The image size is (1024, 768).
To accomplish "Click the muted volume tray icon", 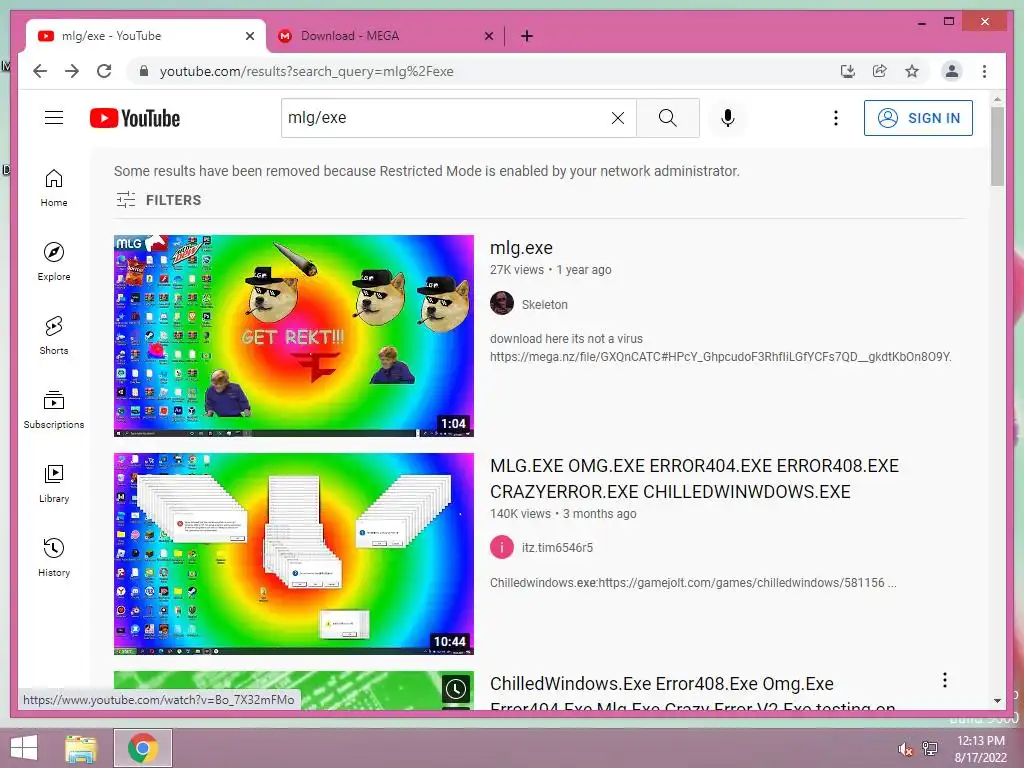I will point(905,749).
